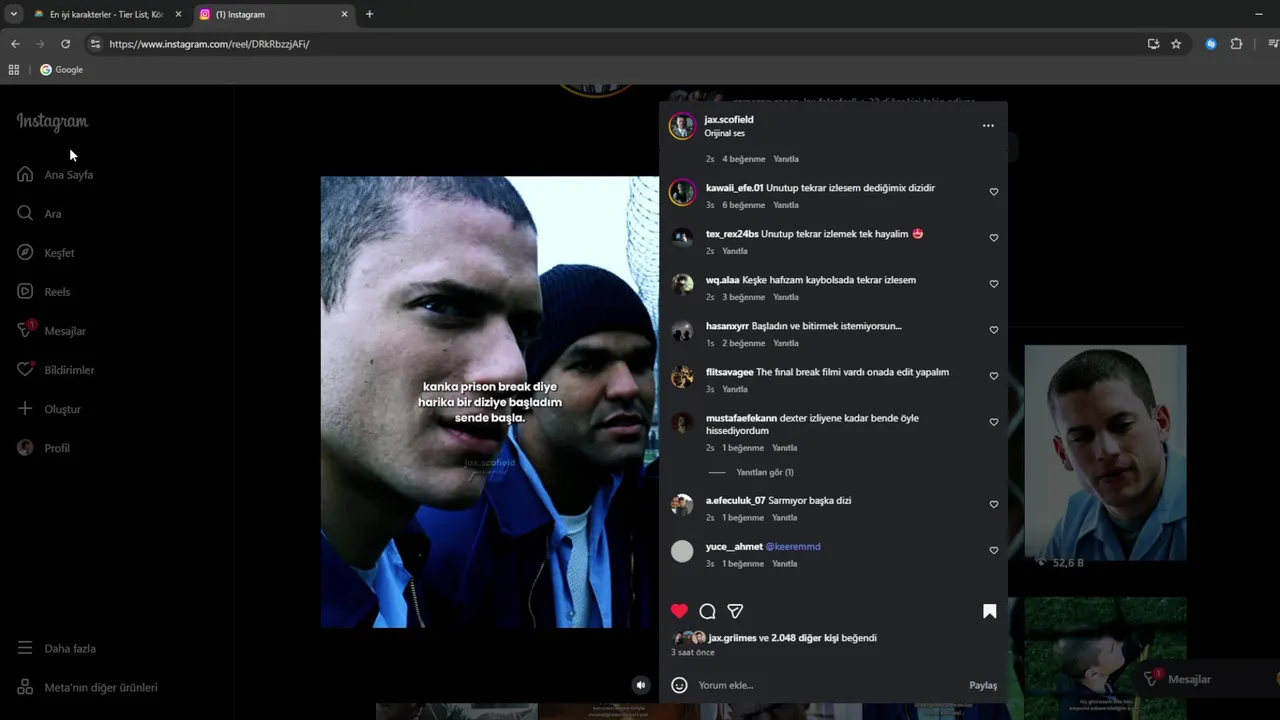1280x720 pixels.
Task: Open the browser extensions puzzle icon
Action: click(1236, 44)
